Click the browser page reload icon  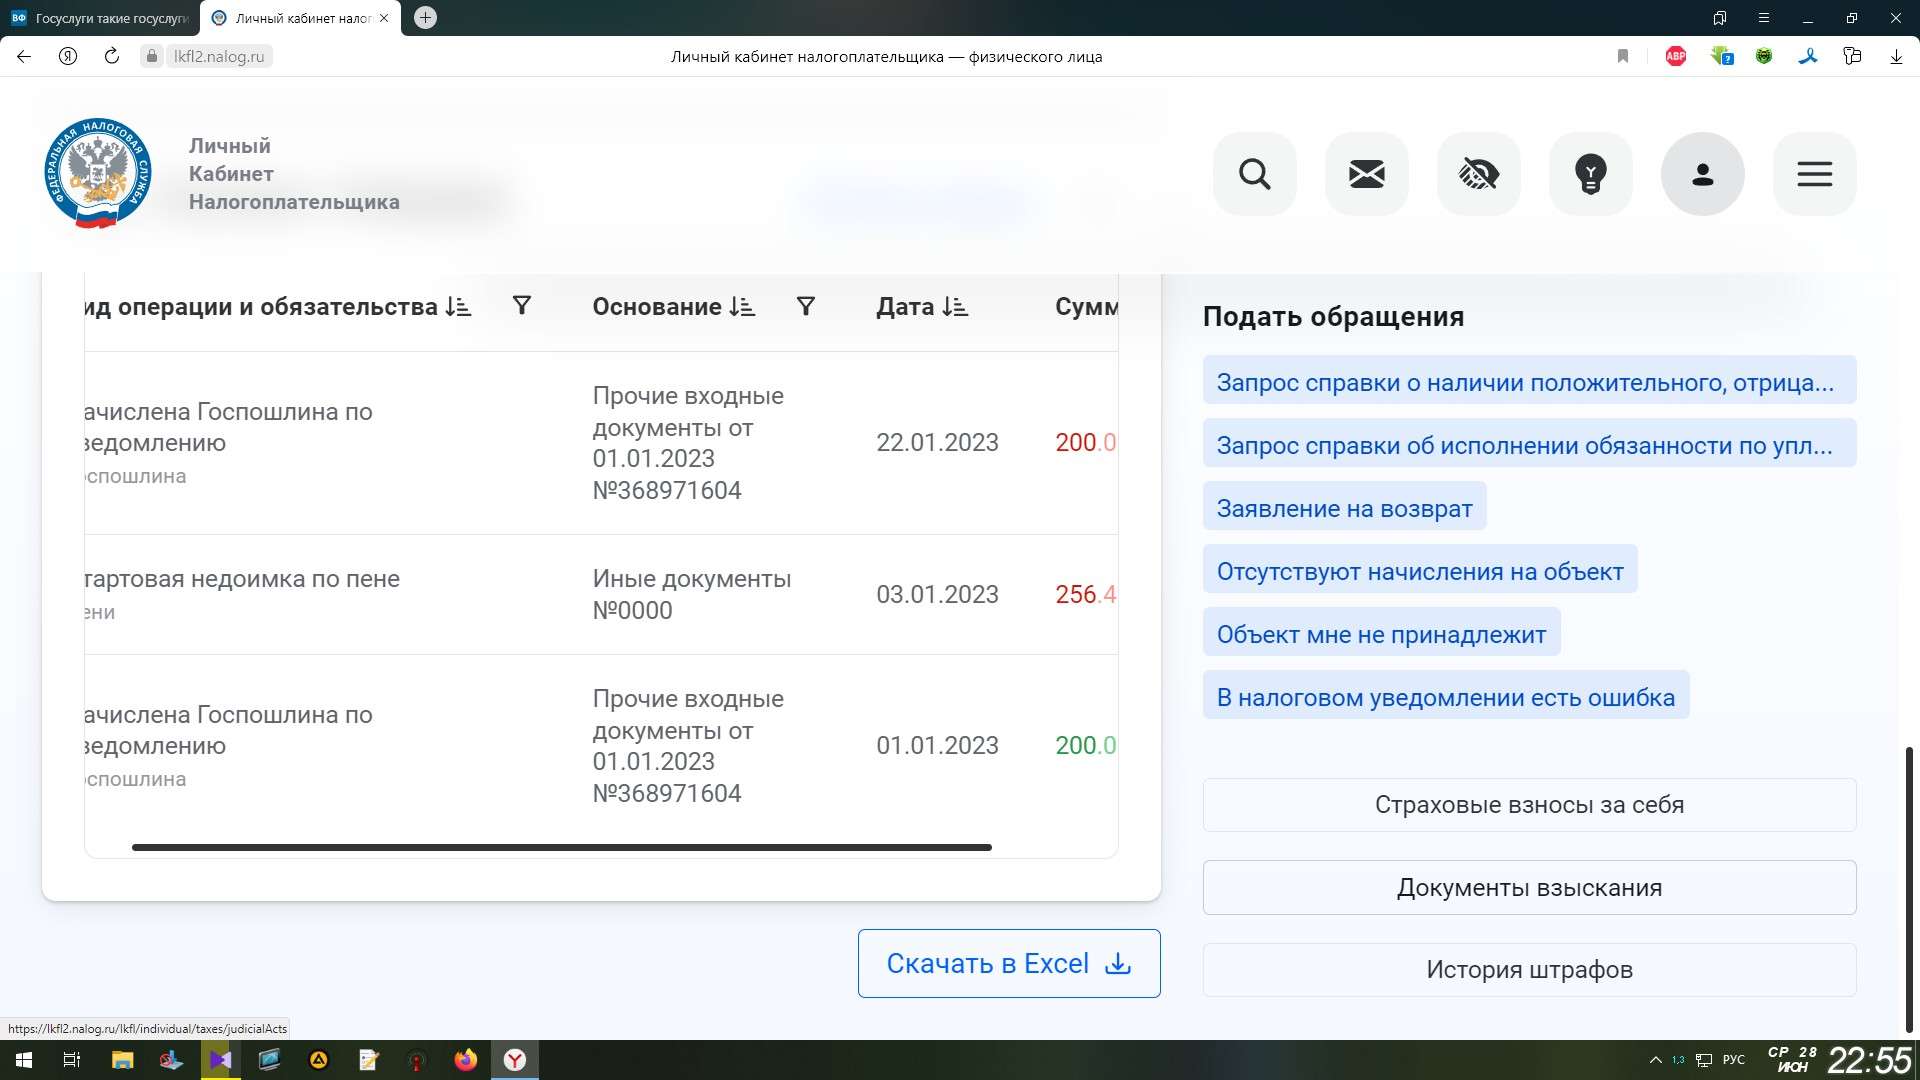point(111,56)
